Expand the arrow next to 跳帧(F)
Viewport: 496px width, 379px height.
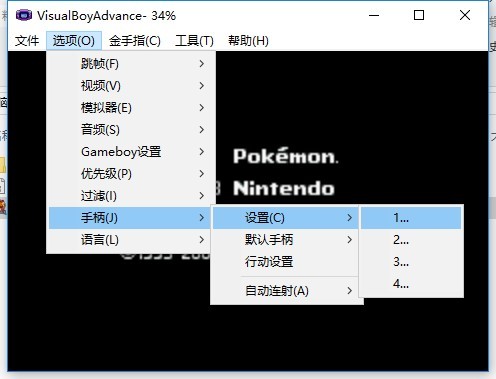click(202, 64)
